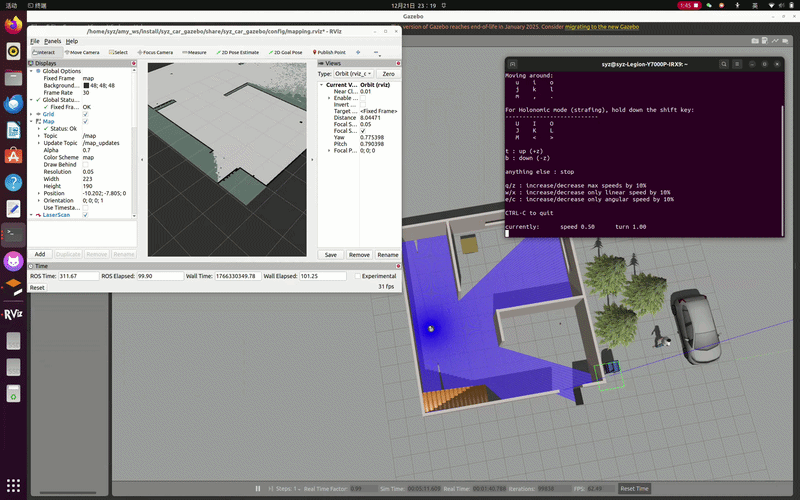Image resolution: width=800 pixels, height=500 pixels.
Task: Choose the Select tool in RViz
Action: click(118, 52)
